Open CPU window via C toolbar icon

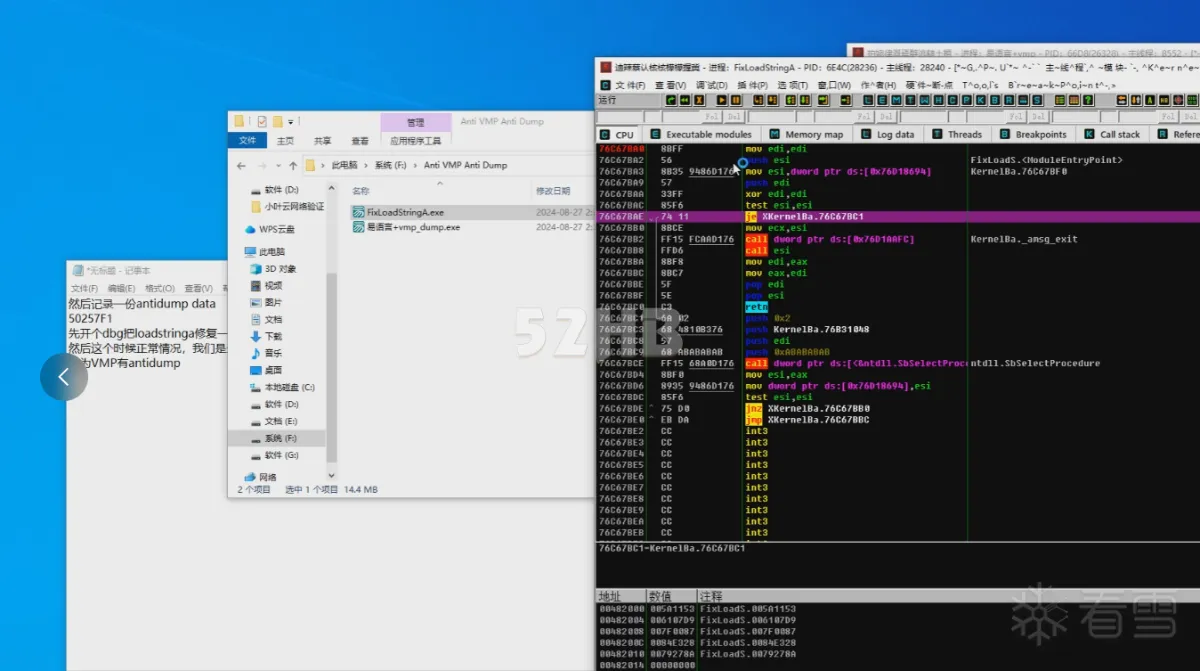[951, 100]
